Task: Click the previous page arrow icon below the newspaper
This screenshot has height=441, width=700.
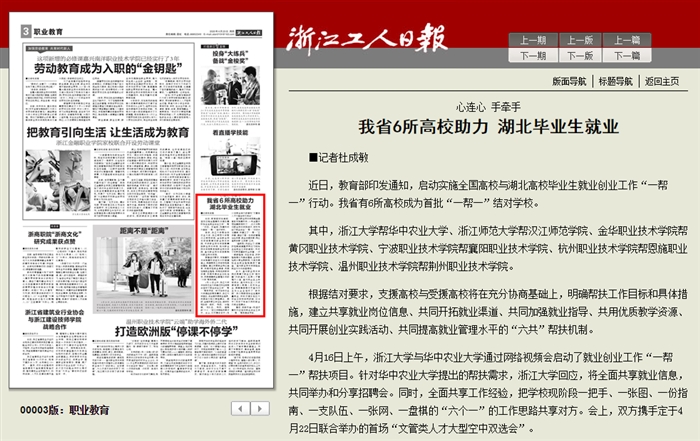Action: point(239,408)
